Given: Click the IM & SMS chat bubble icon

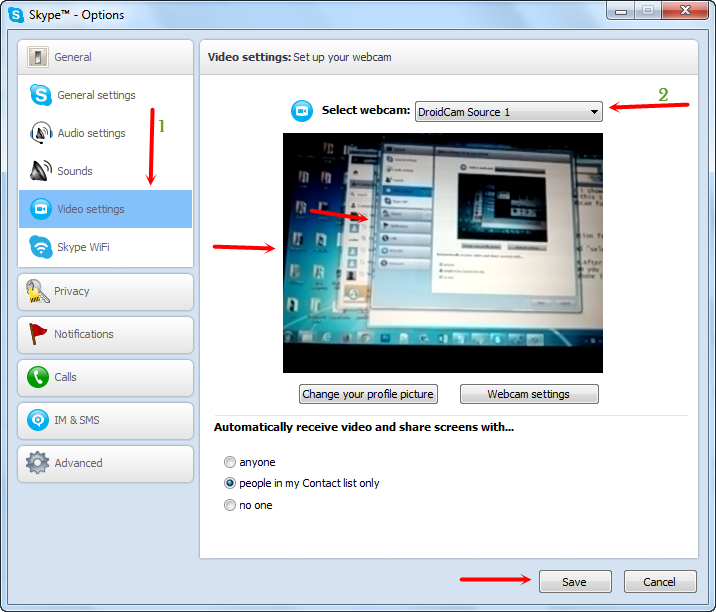Looking at the screenshot, I should click(x=37, y=420).
